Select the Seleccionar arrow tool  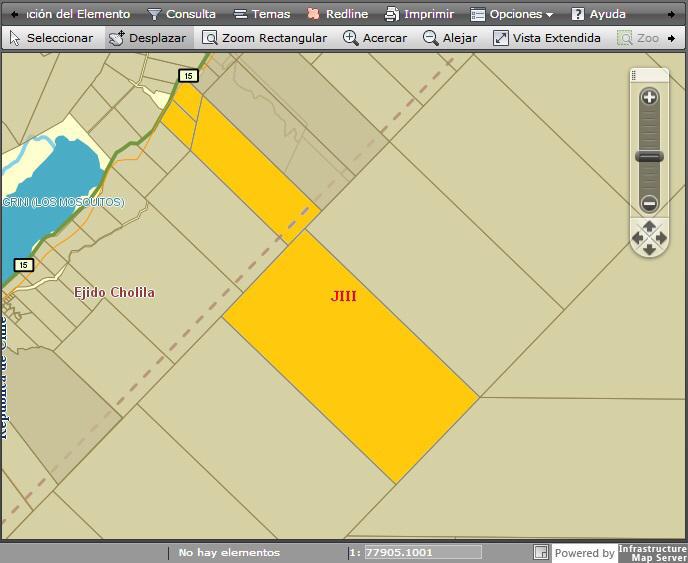[51, 38]
